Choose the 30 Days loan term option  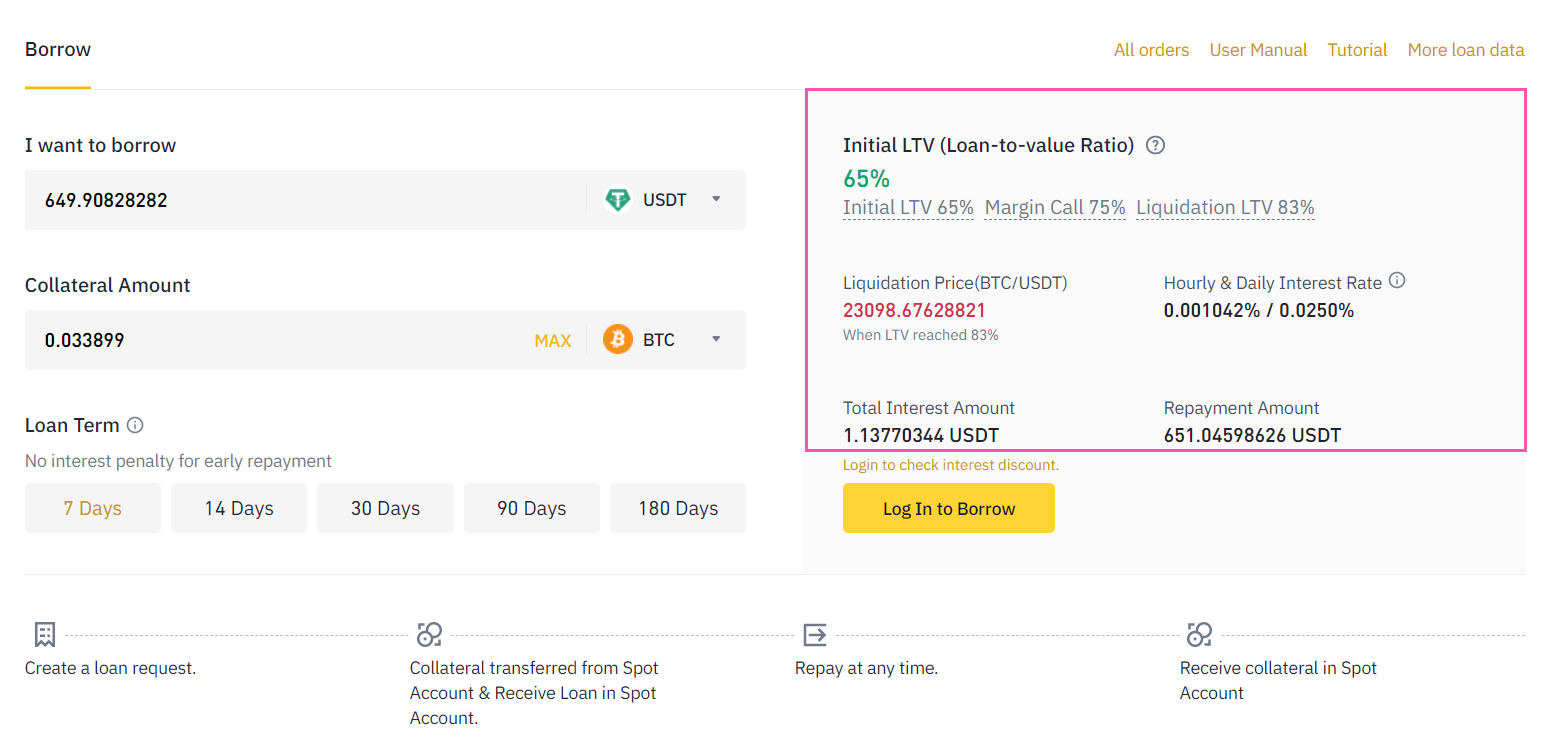click(385, 508)
